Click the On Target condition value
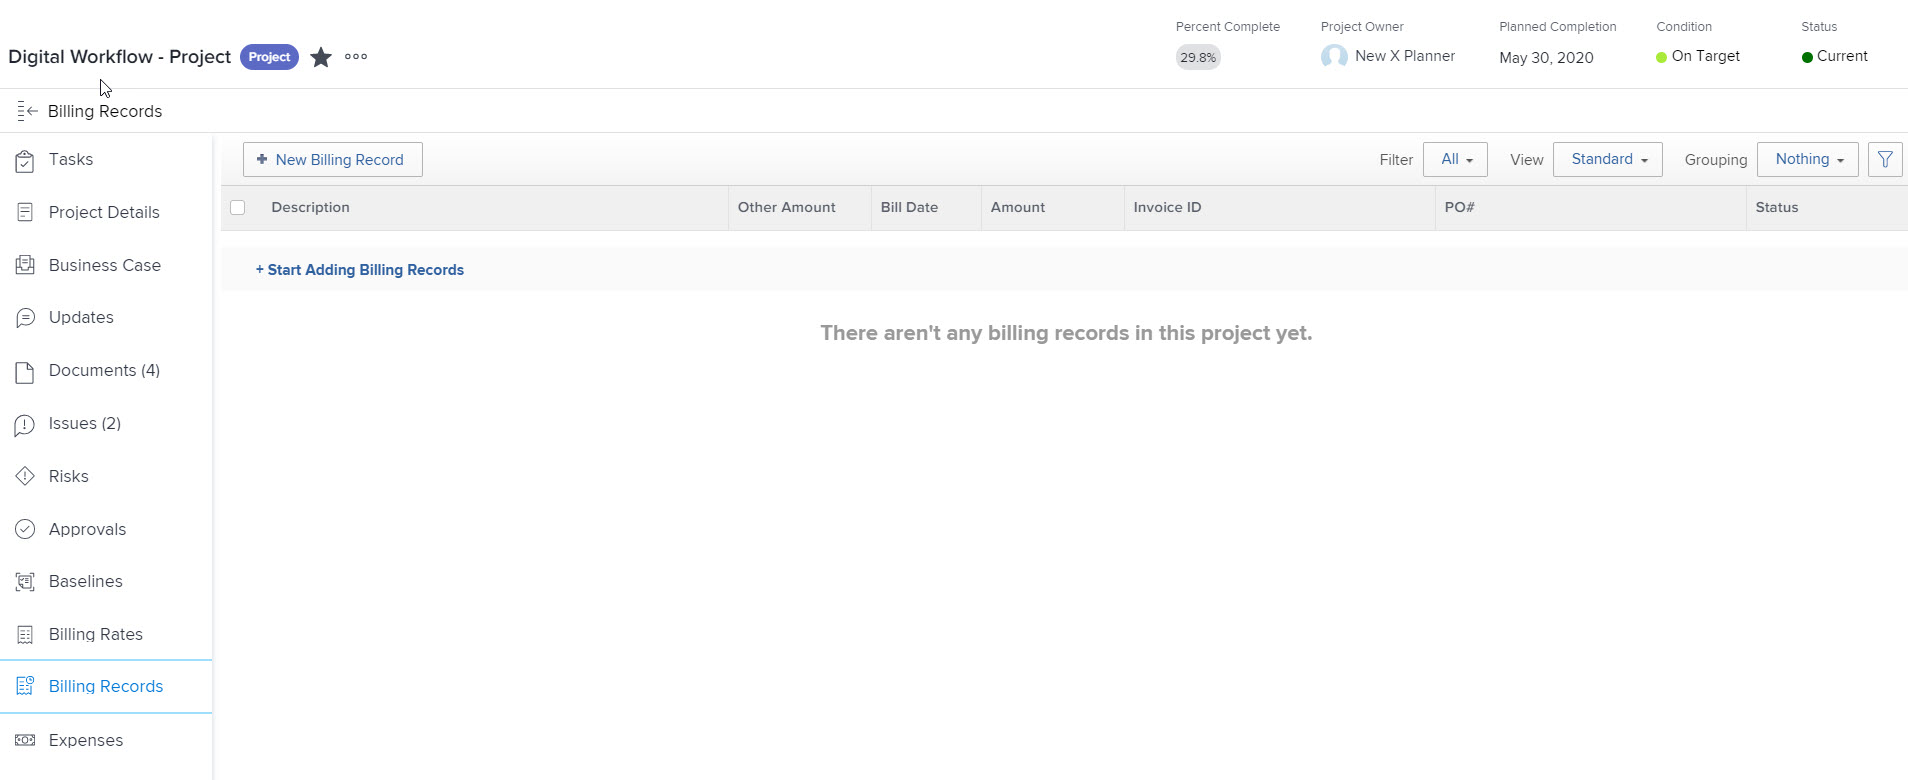 pyautogui.click(x=1706, y=56)
